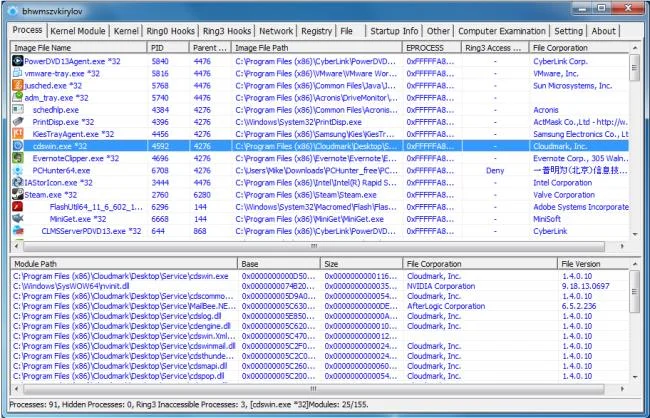Click the IAStorIcon.exe process icon
This screenshot has width=650, height=418.
tap(17, 182)
